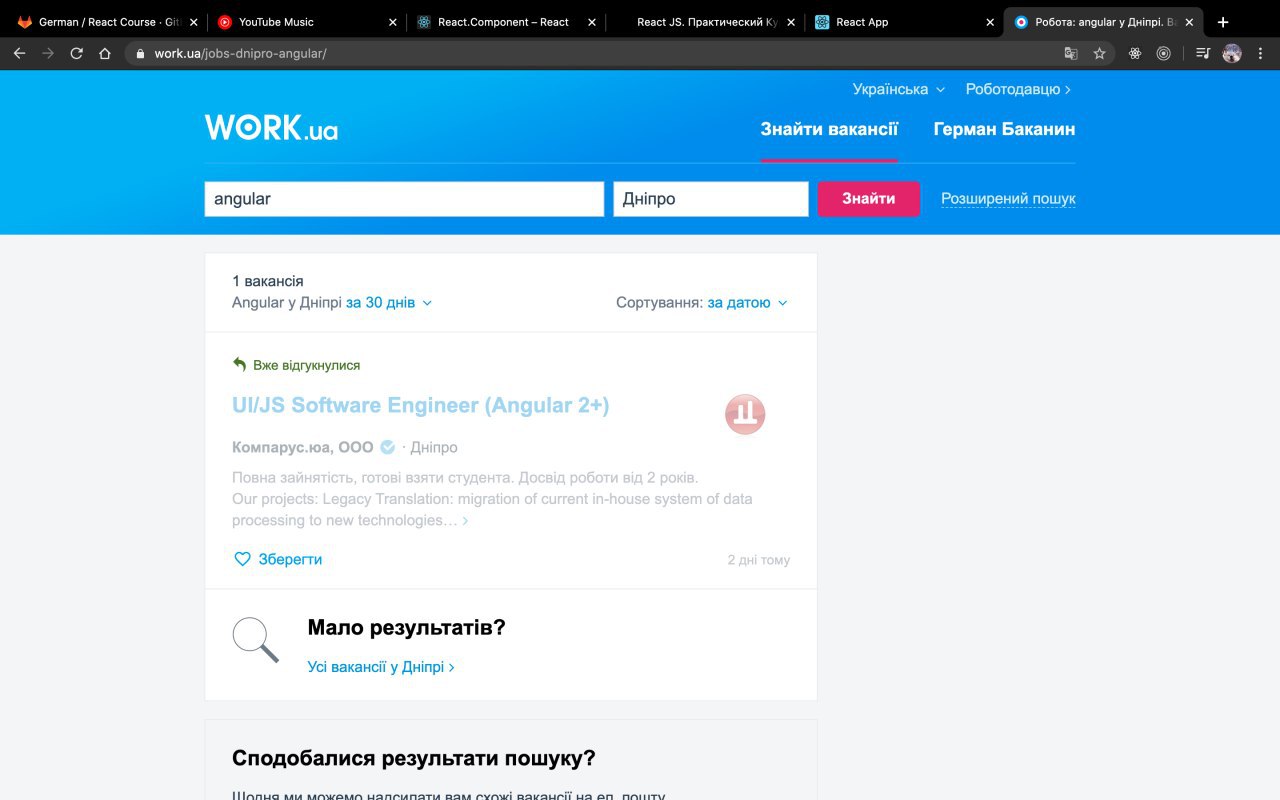Open Компарус.юа, ООО company page
Image resolution: width=1280 pixels, height=800 pixels.
303,447
